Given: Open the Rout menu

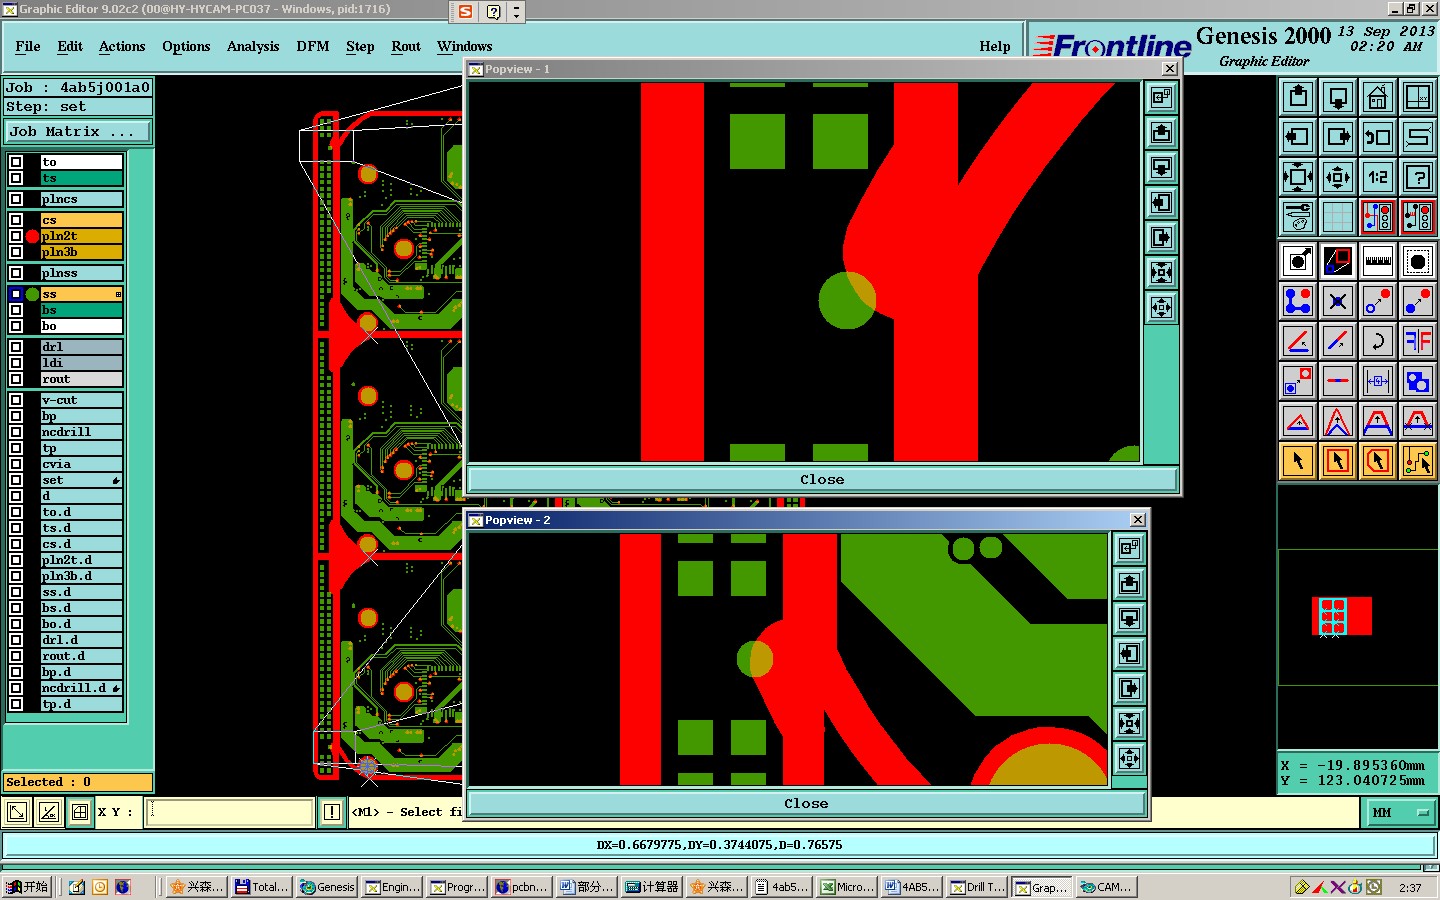Looking at the screenshot, I should pos(406,46).
